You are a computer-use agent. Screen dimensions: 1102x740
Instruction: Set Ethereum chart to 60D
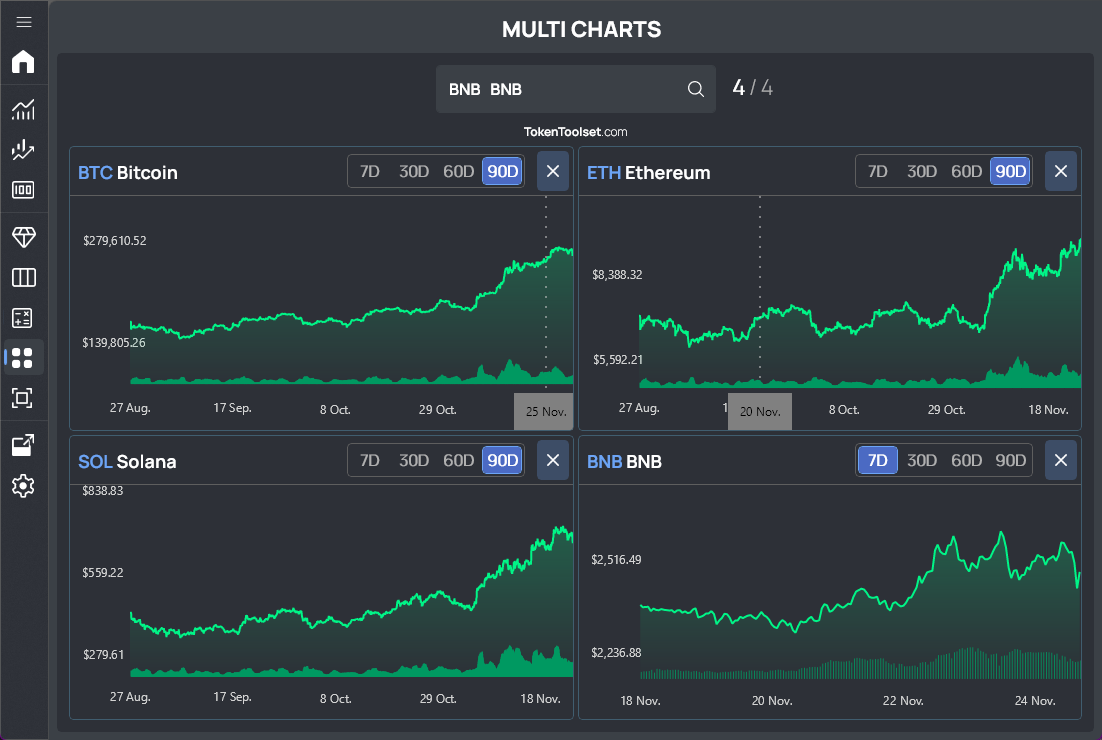[x=966, y=171]
